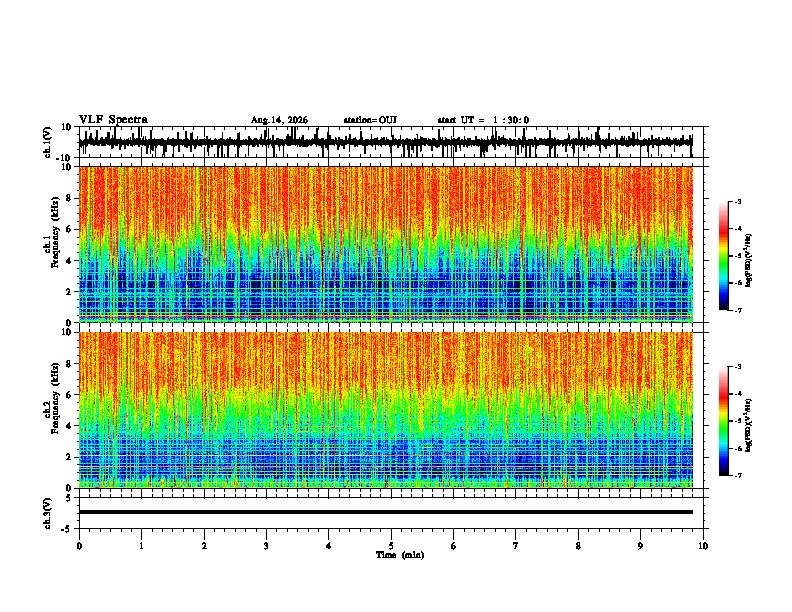Click the ch.1 frequency spectrogram panel
The height and width of the screenshot is (612, 792).
(x=385, y=244)
